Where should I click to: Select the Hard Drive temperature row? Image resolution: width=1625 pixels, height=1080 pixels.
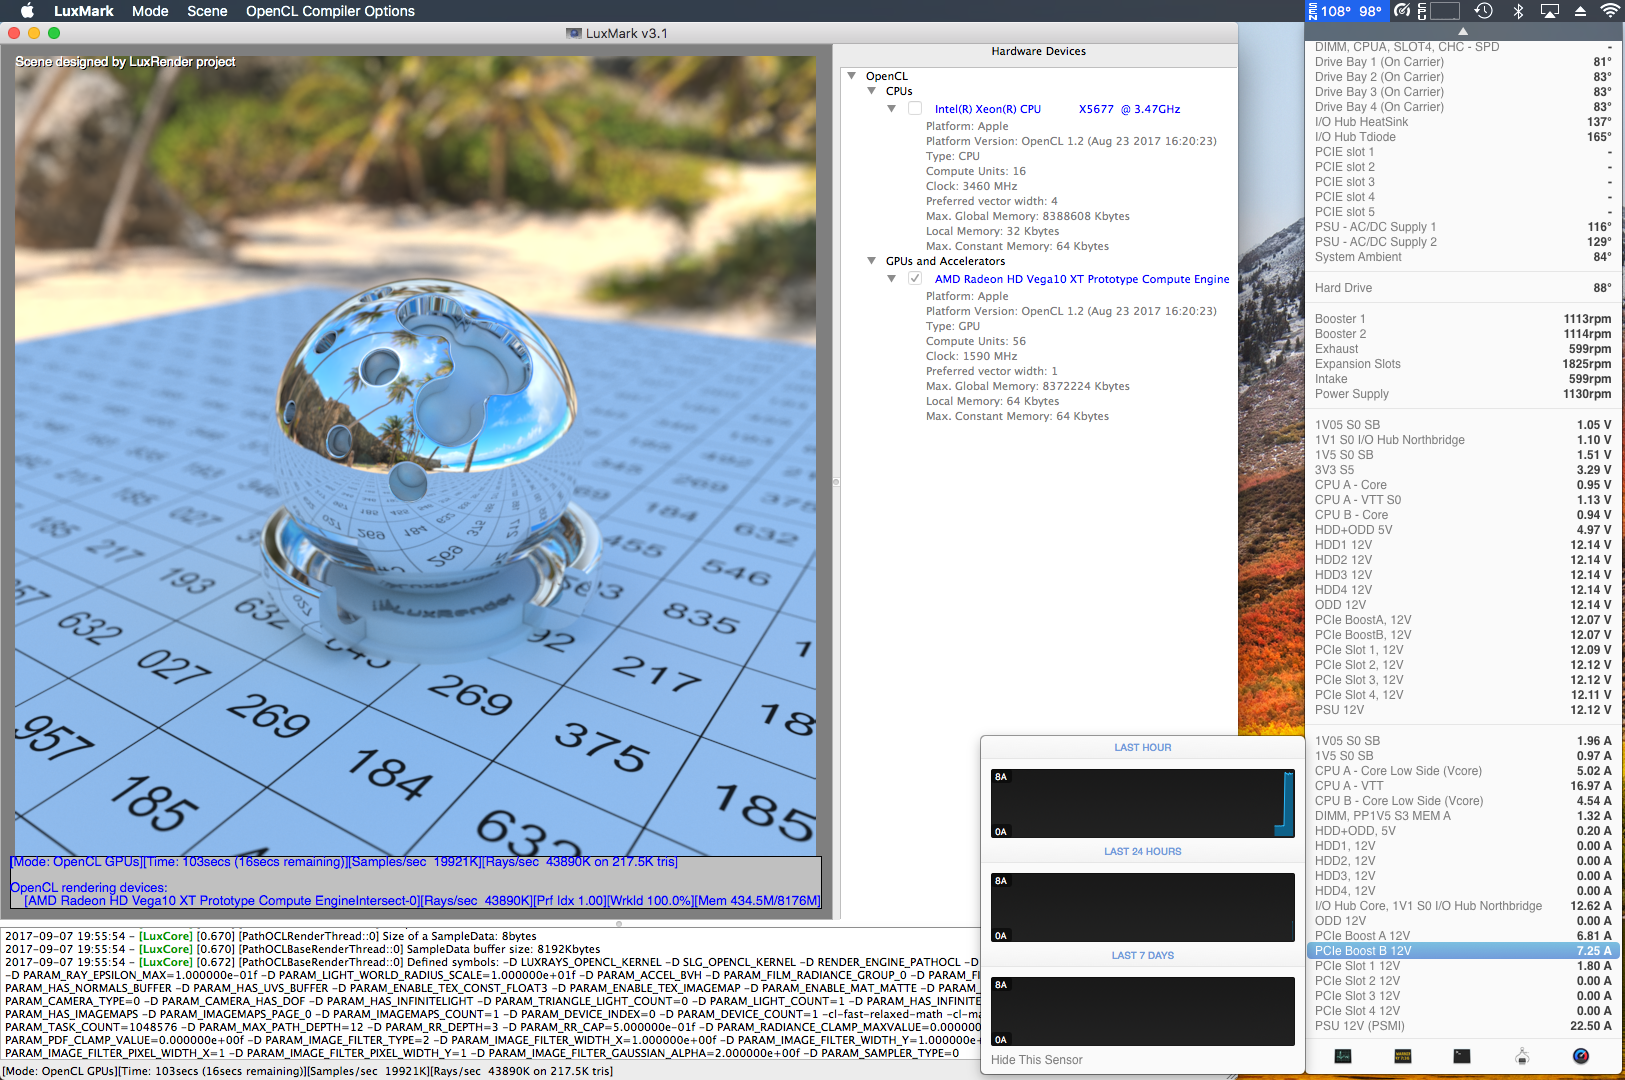[x=1463, y=288]
